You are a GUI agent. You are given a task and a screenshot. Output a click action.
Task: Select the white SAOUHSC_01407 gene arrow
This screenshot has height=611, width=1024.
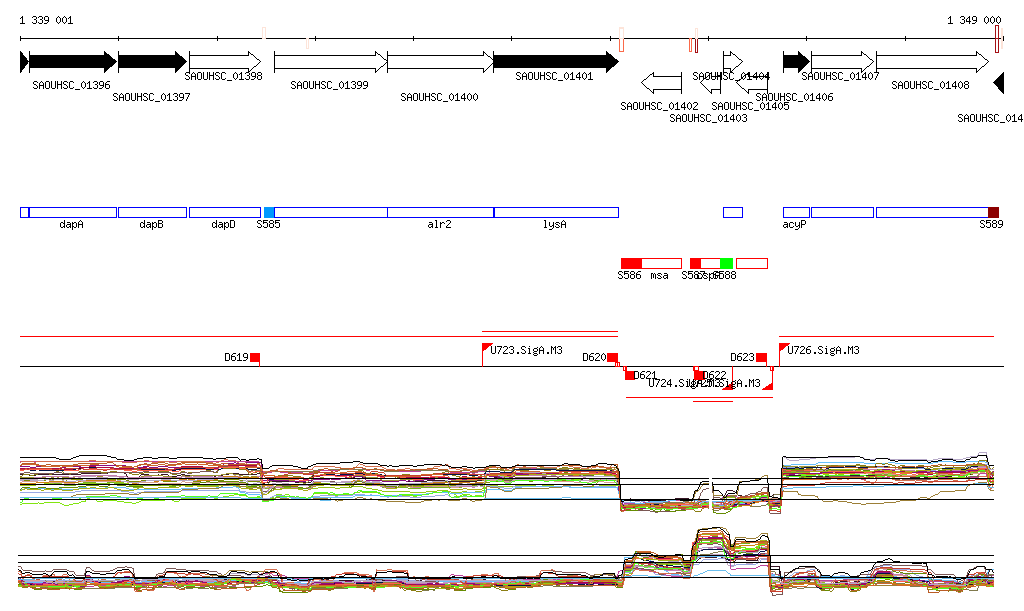point(842,62)
